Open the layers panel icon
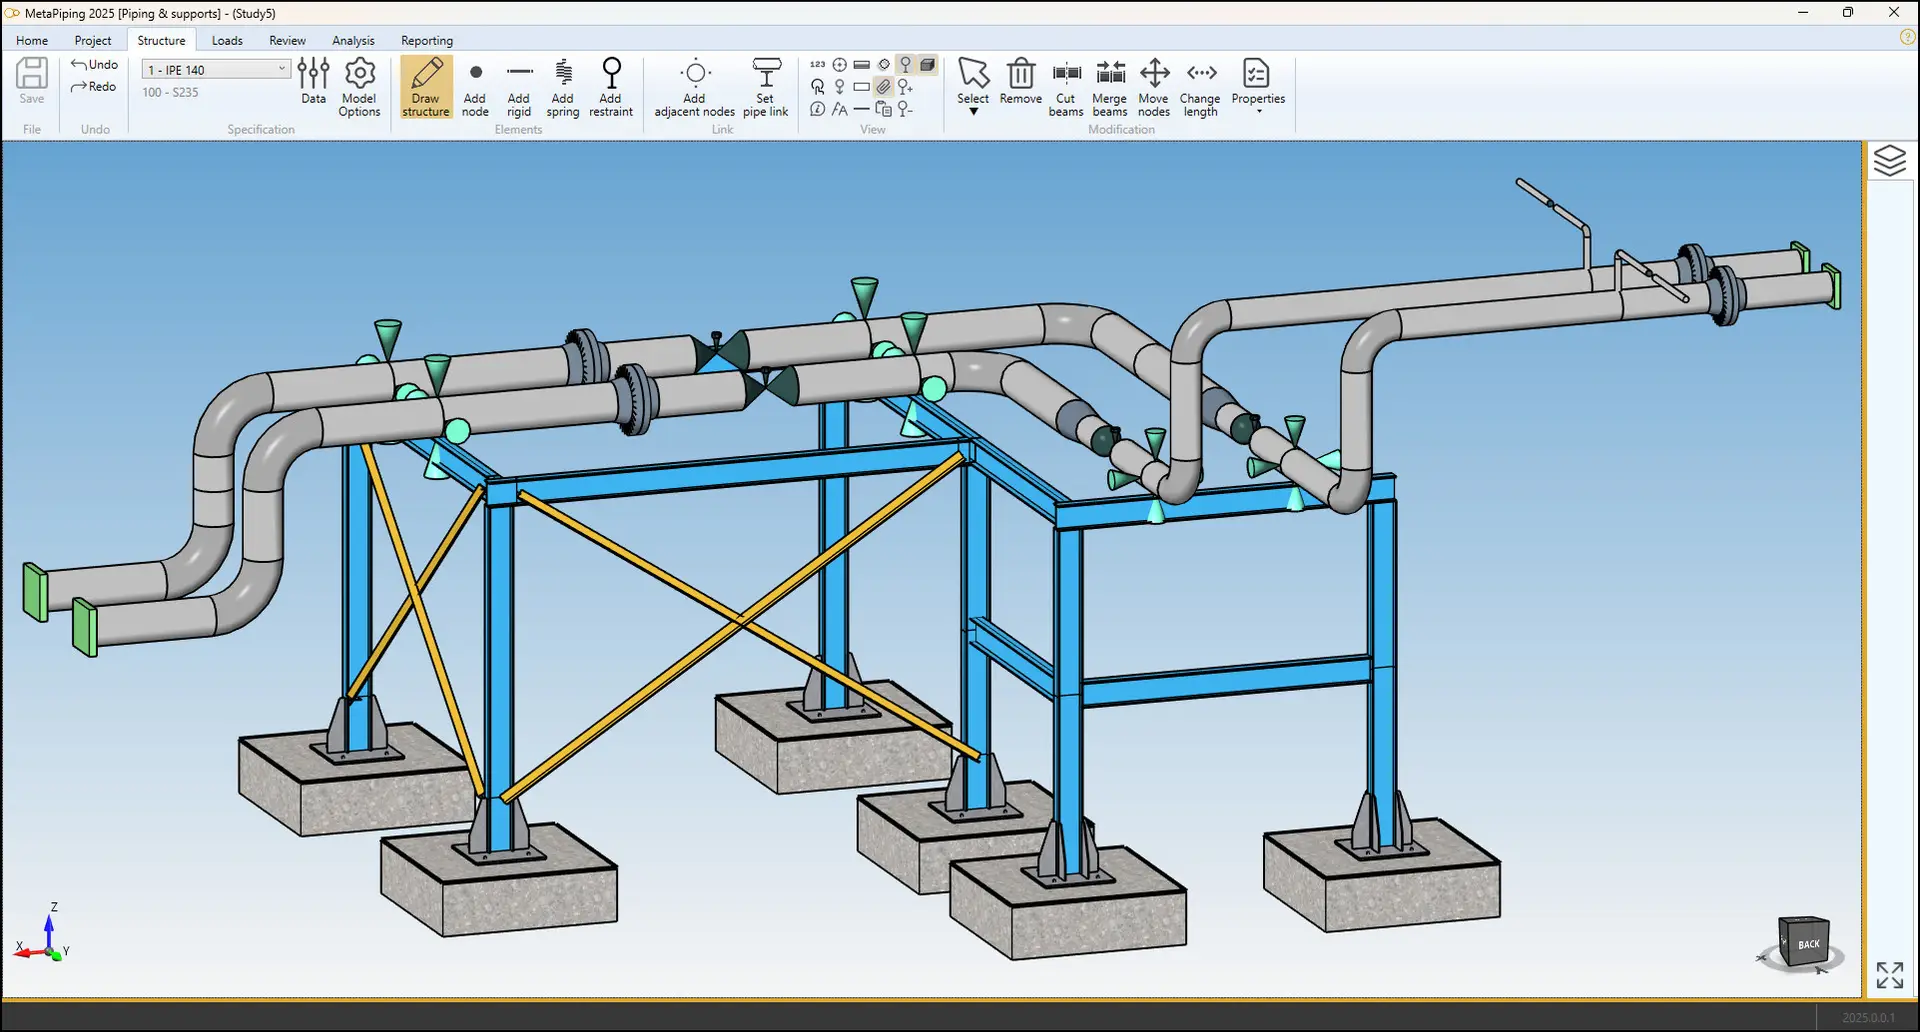Image resolution: width=1920 pixels, height=1032 pixels. (1889, 161)
